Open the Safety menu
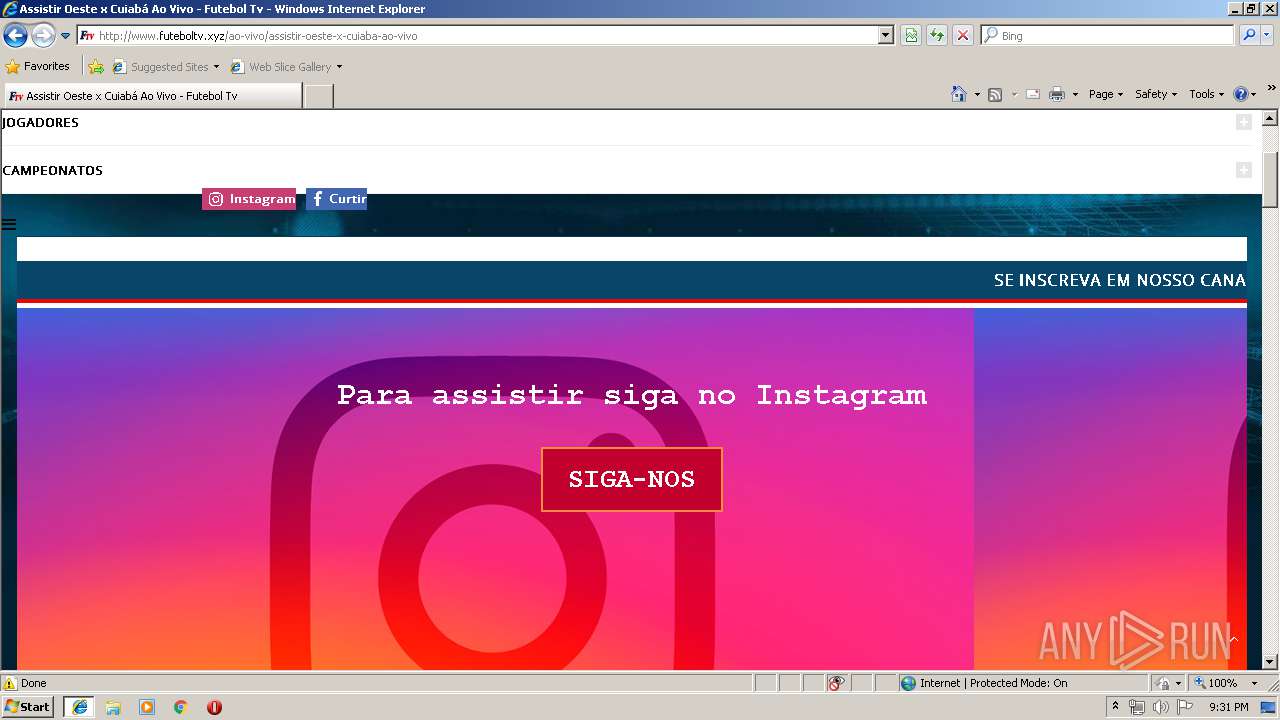1280x720 pixels. pos(1156,94)
